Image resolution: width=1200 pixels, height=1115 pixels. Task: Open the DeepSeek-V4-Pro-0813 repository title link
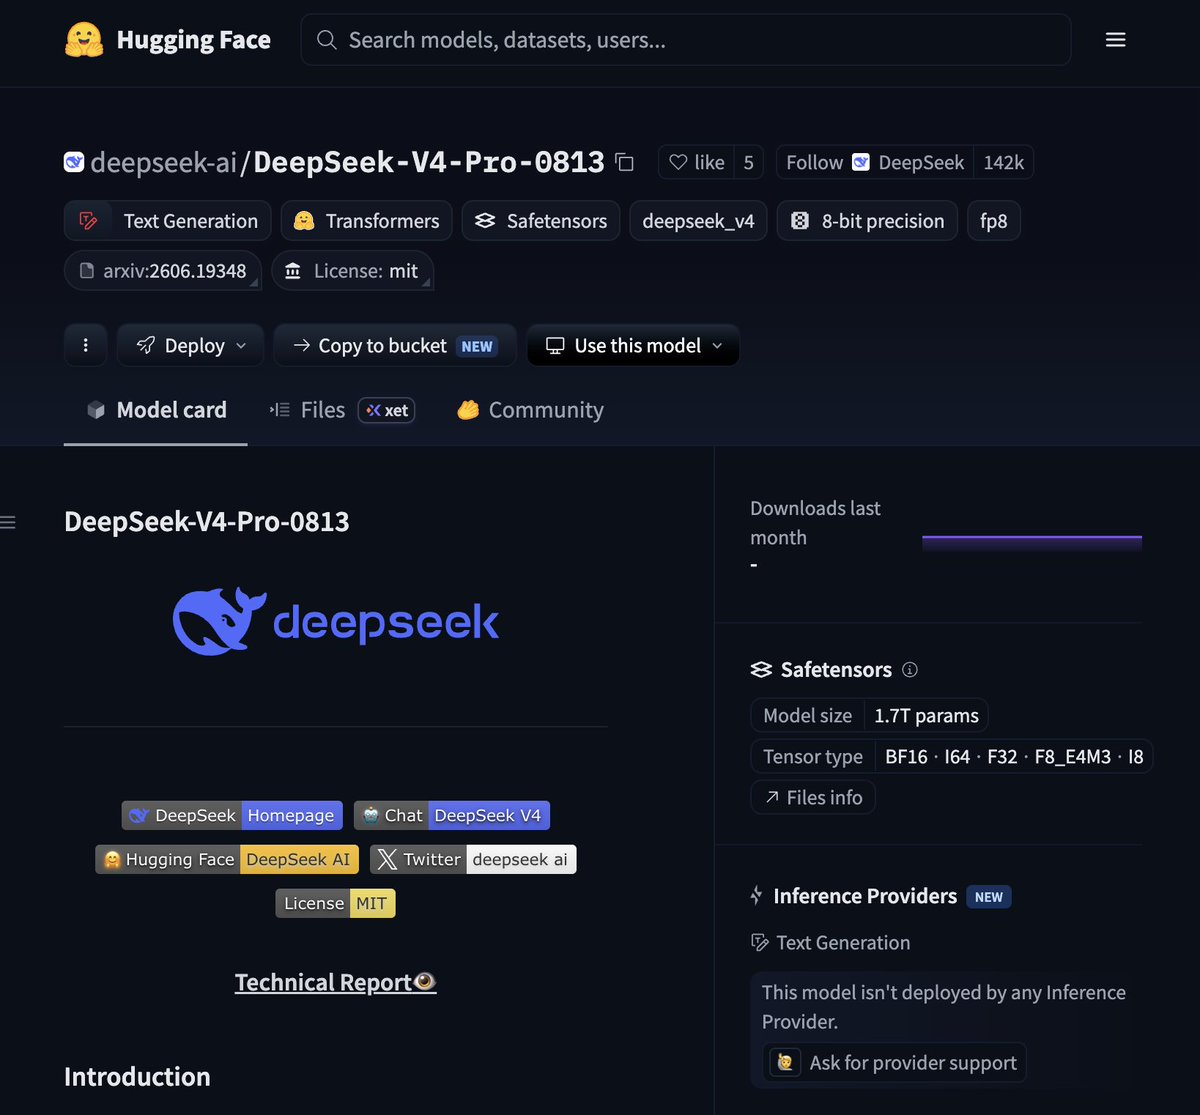click(429, 162)
